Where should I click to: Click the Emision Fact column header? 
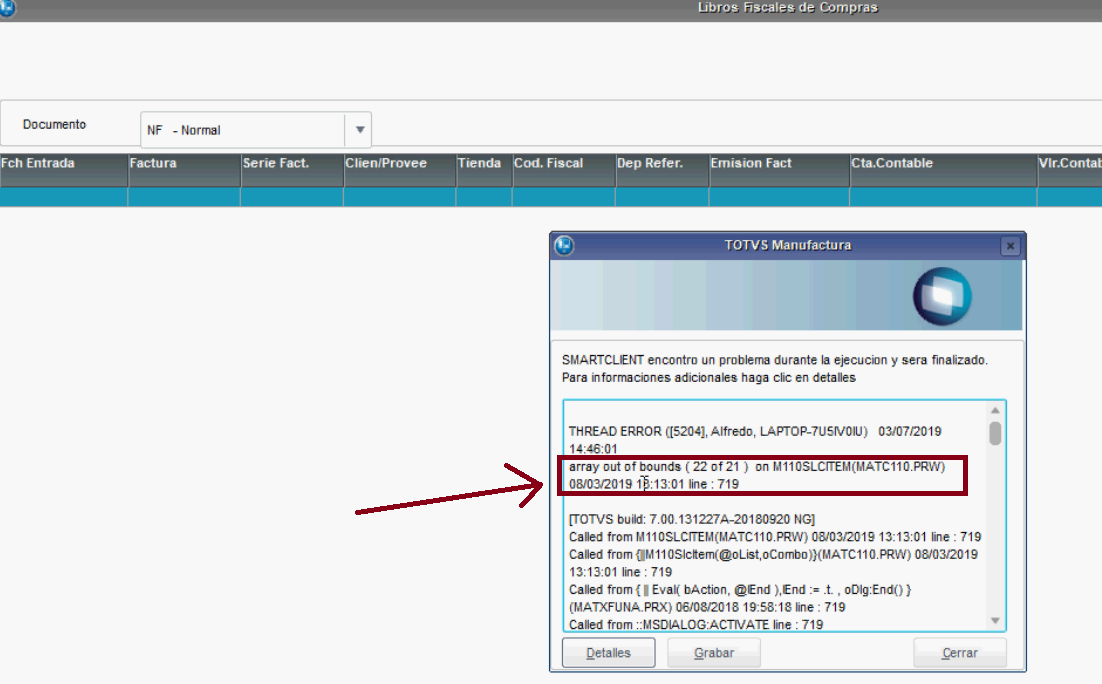[779, 170]
